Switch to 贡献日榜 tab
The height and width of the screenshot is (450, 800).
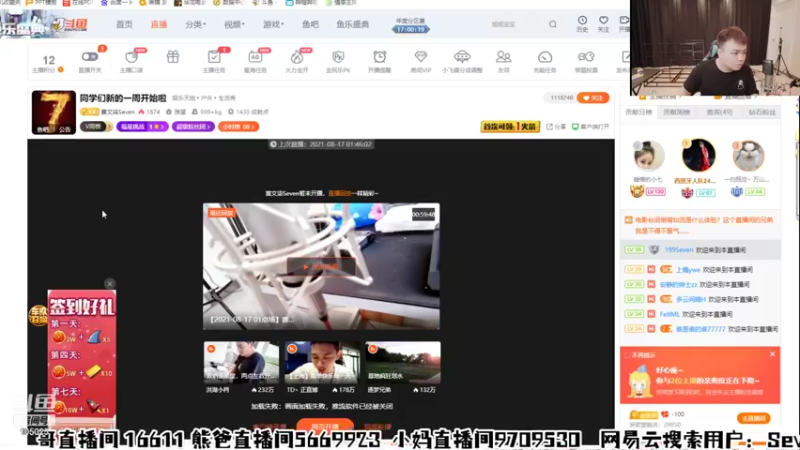639,112
